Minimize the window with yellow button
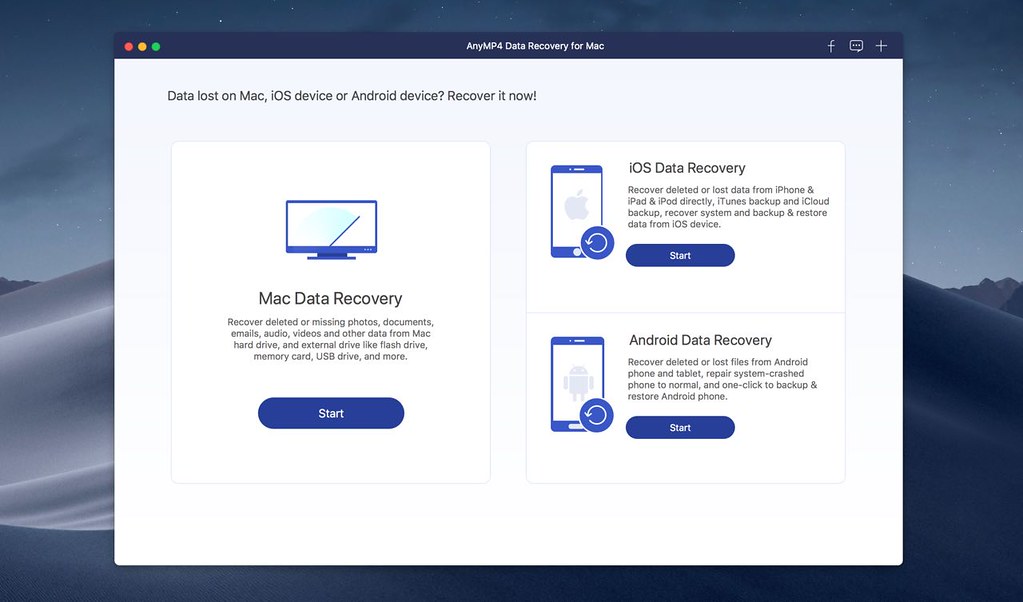 [142, 47]
